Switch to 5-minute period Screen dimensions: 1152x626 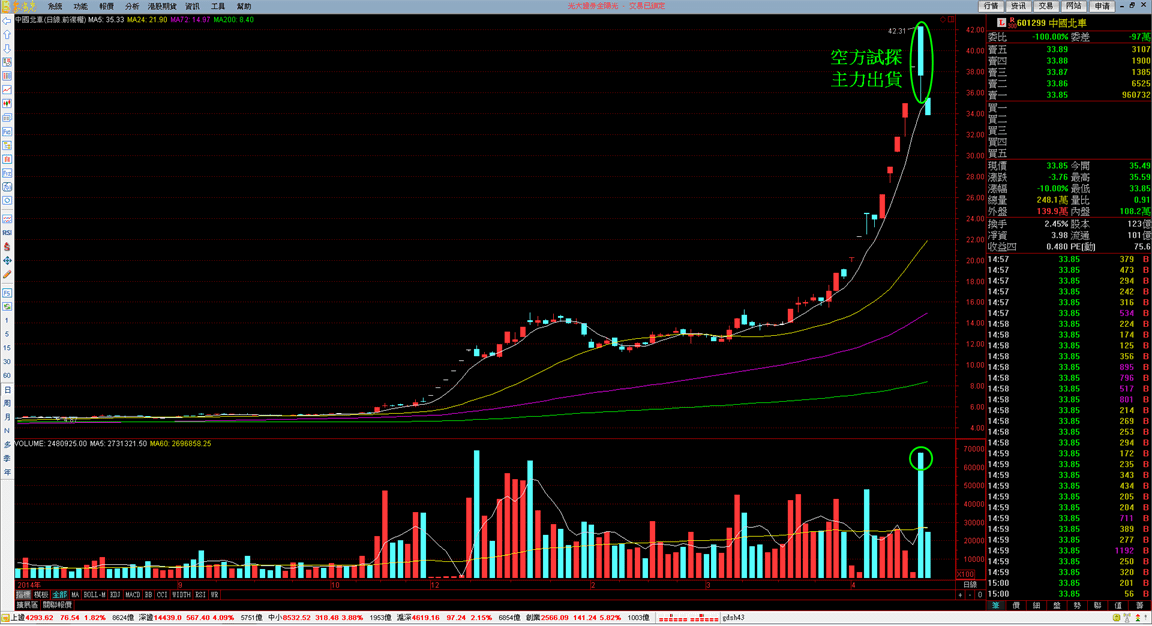(7, 334)
